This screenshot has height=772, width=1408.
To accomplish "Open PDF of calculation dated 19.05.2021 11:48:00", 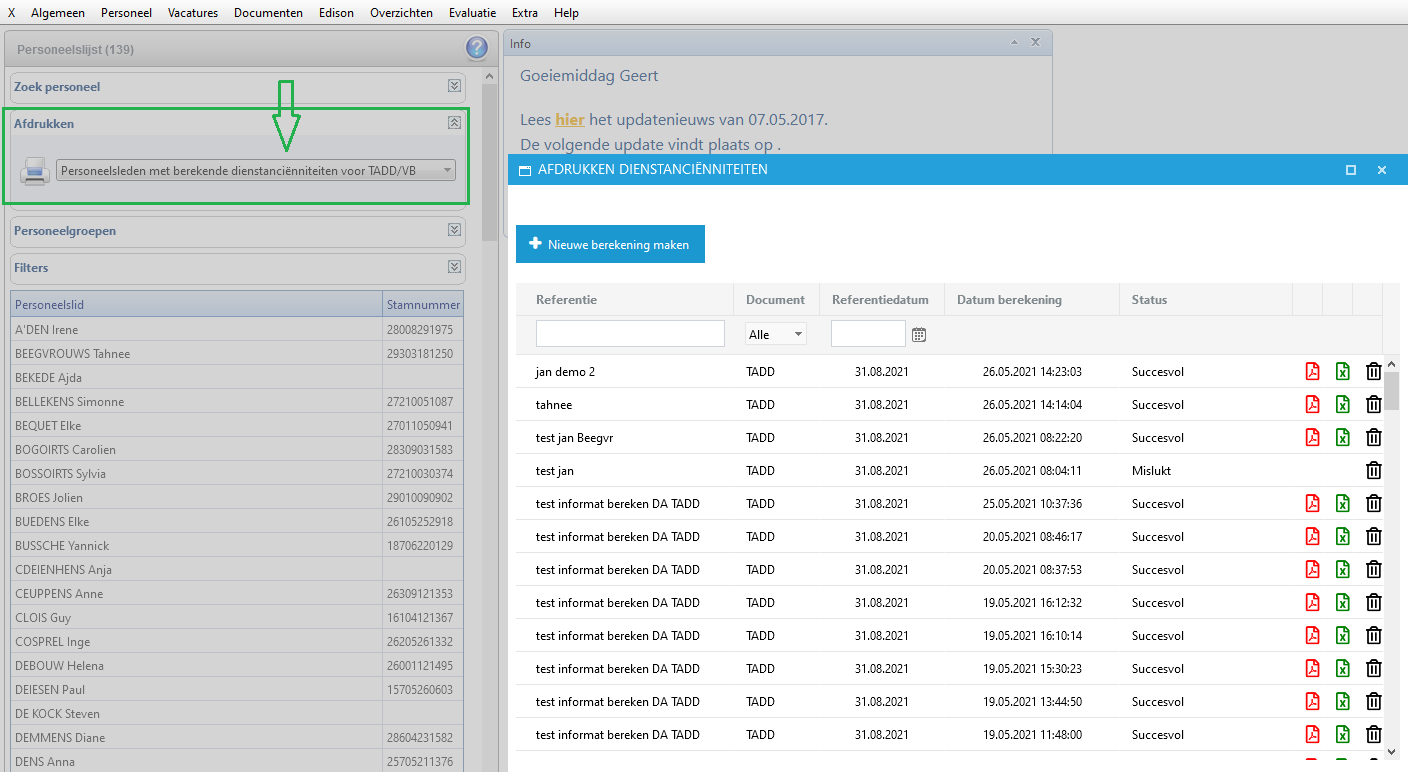I will [x=1312, y=735].
